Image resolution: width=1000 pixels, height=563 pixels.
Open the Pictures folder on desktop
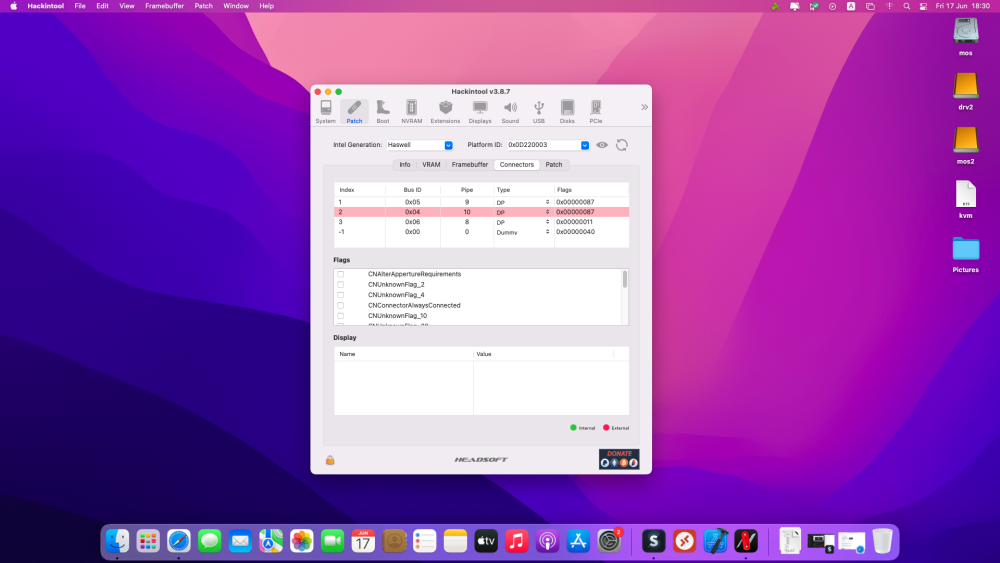966,254
